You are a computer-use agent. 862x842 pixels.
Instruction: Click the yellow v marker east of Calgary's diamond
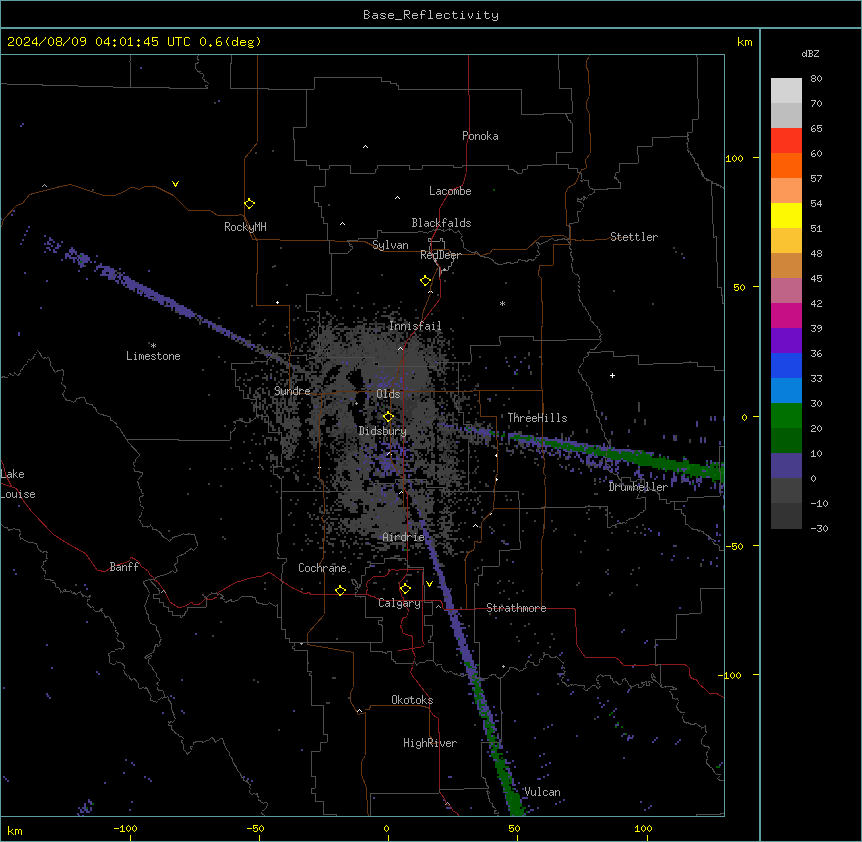(429, 584)
